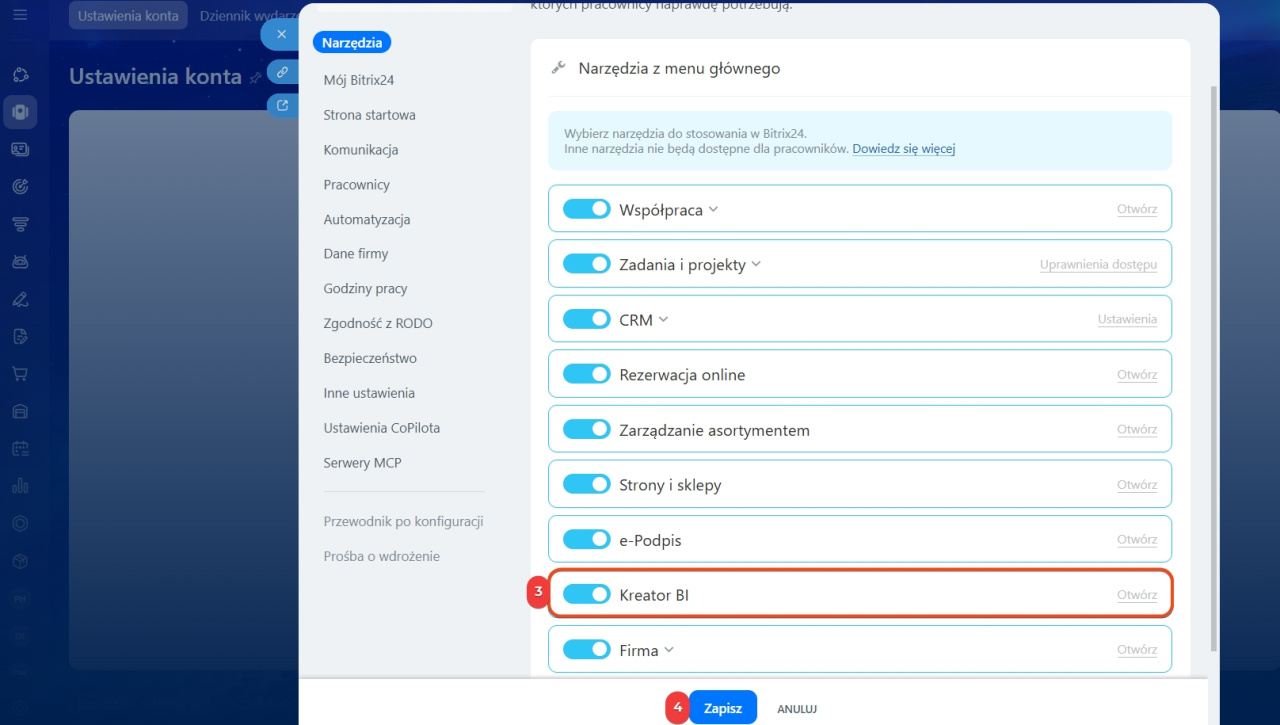
Task: Open Zgodność z RODO section
Action: click(378, 324)
